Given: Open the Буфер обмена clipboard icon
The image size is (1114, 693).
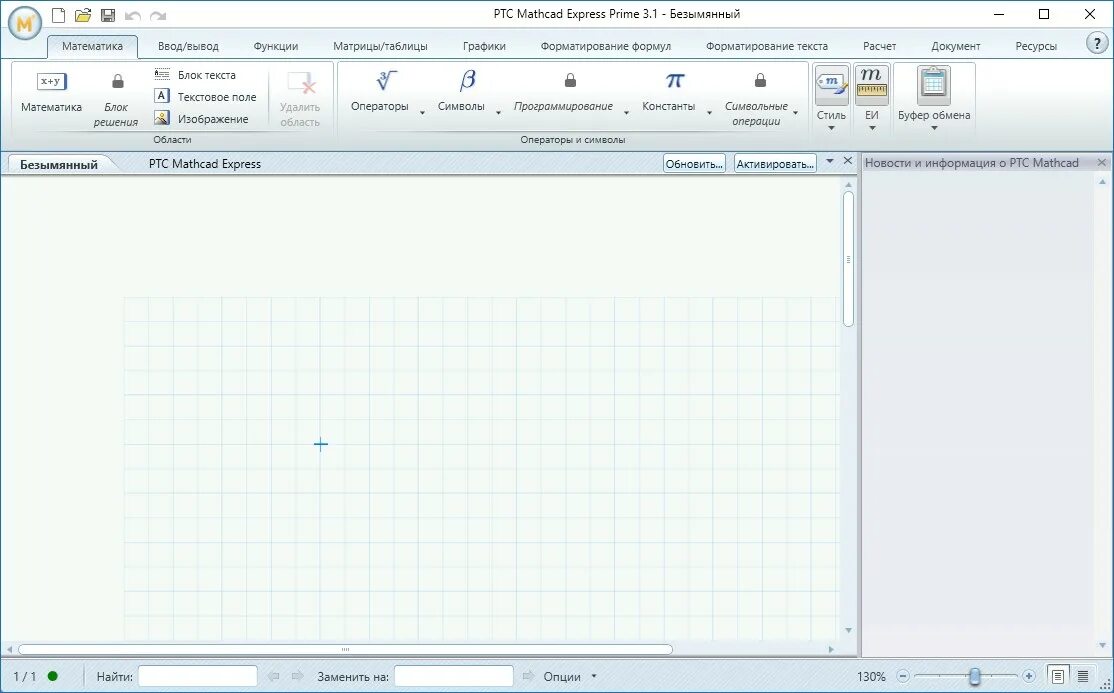Looking at the screenshot, I should [934, 85].
